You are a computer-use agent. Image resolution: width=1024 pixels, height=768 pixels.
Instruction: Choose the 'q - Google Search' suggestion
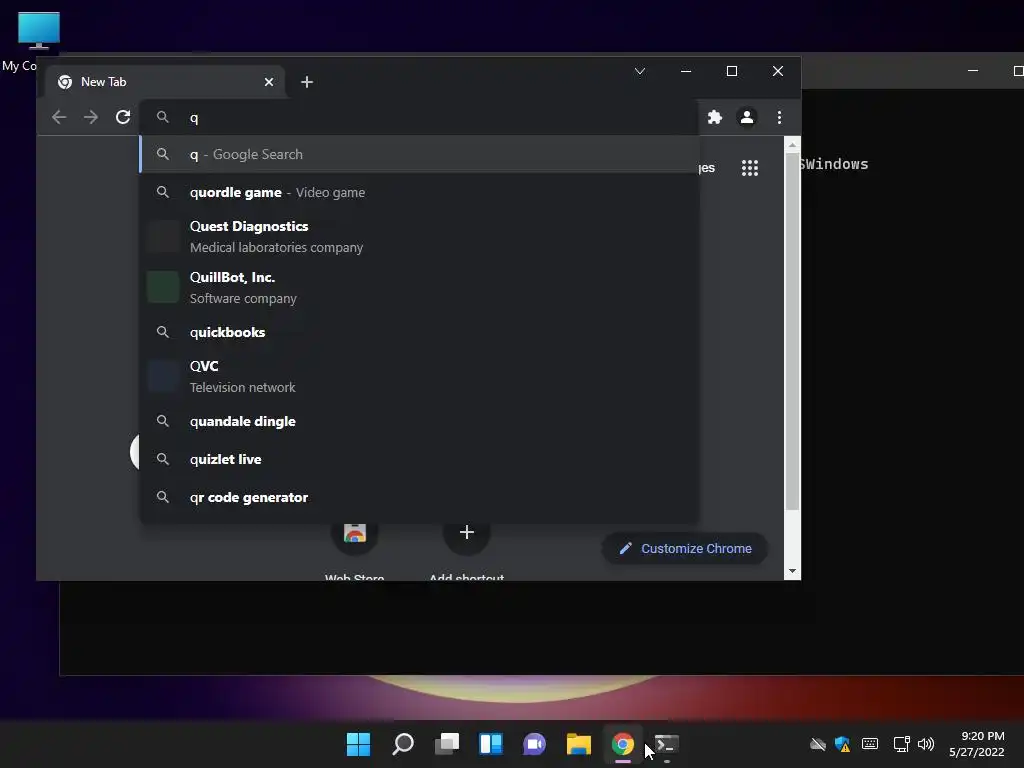pos(419,154)
